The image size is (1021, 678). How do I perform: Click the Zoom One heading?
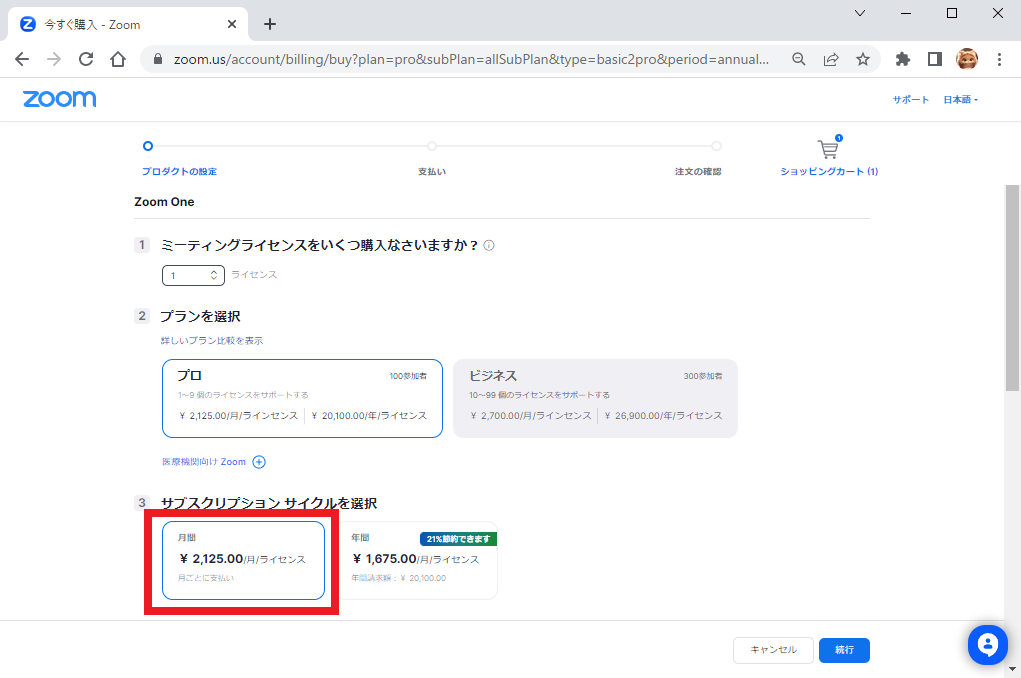point(164,202)
